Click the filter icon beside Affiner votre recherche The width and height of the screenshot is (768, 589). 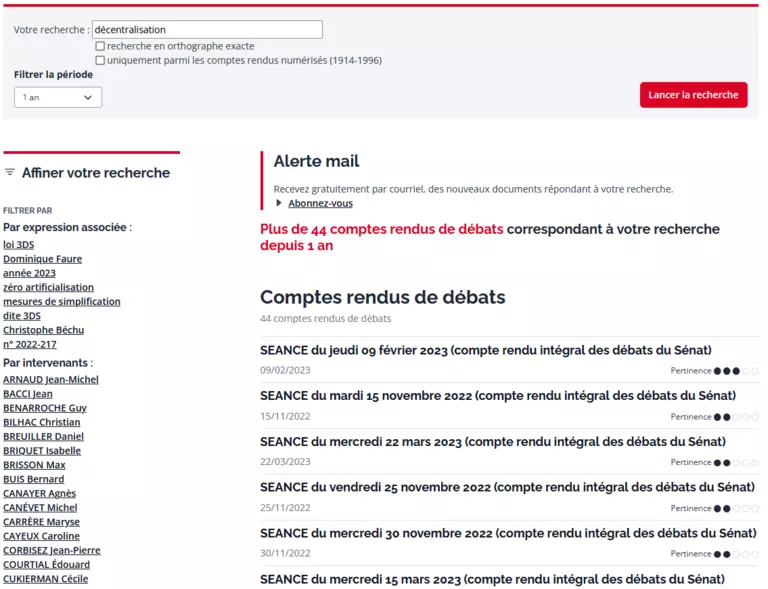pyautogui.click(x=10, y=172)
